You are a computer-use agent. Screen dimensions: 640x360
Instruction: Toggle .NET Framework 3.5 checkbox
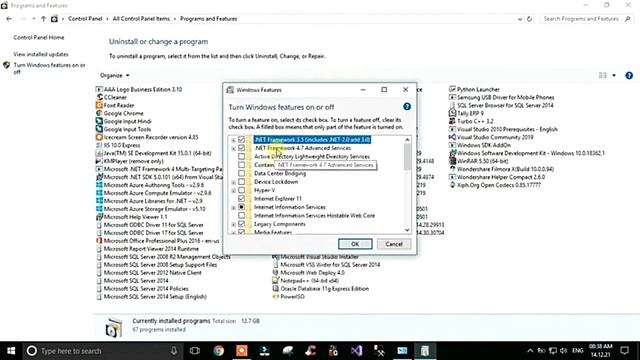click(241, 140)
